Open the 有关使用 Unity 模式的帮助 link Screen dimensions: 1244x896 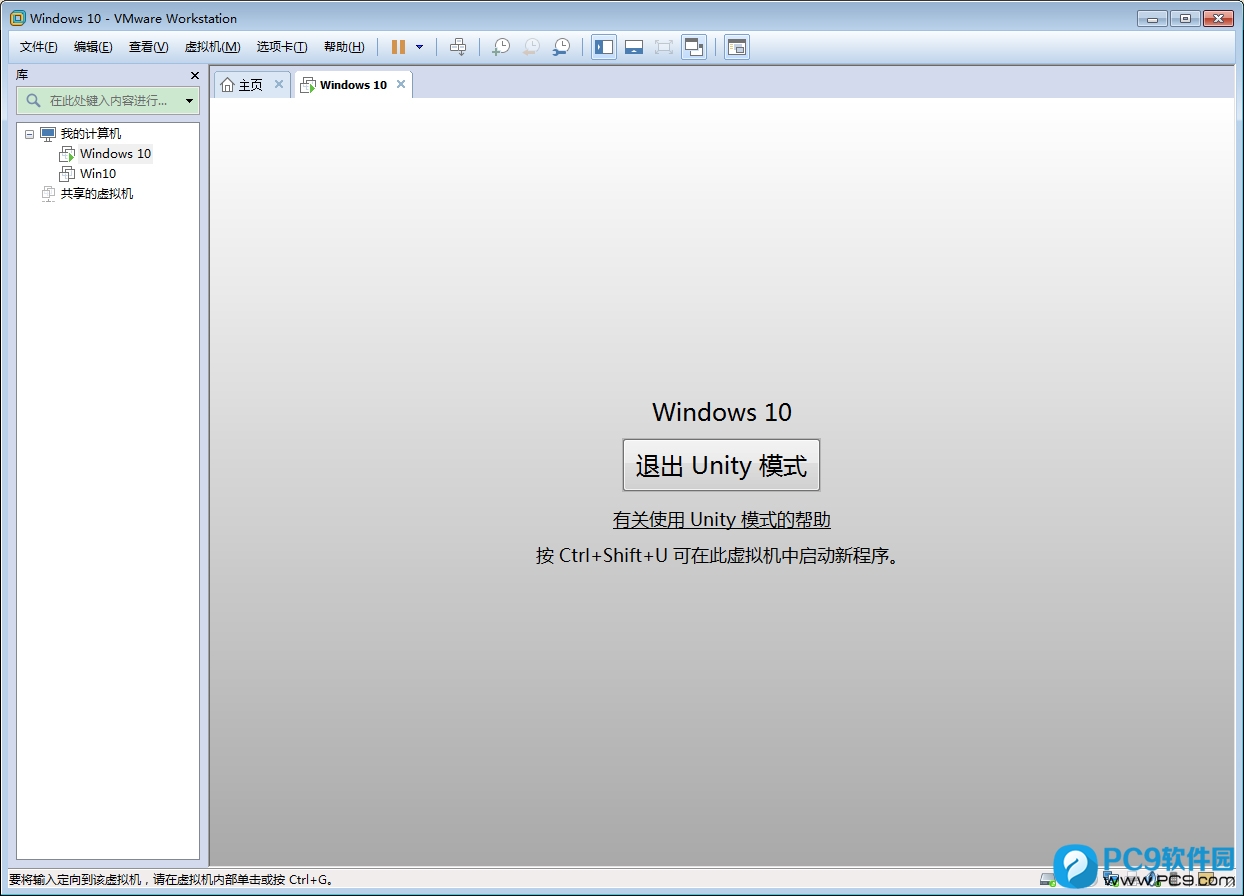(x=722, y=520)
